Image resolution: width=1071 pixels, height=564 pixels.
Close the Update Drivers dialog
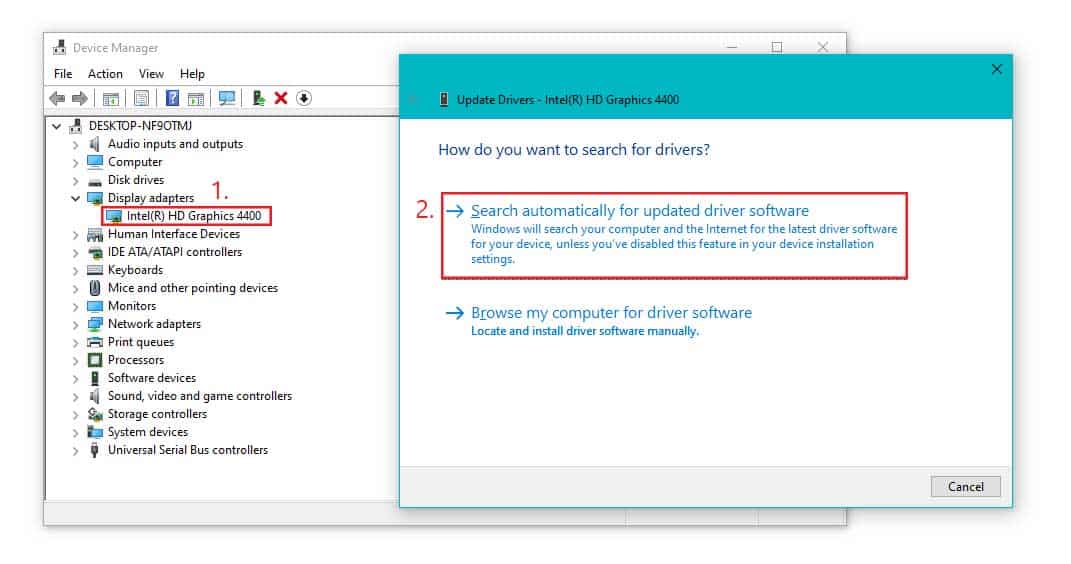coord(997,69)
